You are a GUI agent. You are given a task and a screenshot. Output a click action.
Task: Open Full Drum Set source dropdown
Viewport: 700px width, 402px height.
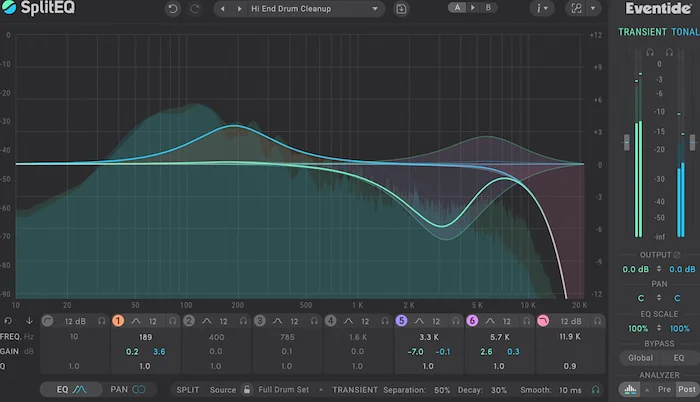[290, 389]
